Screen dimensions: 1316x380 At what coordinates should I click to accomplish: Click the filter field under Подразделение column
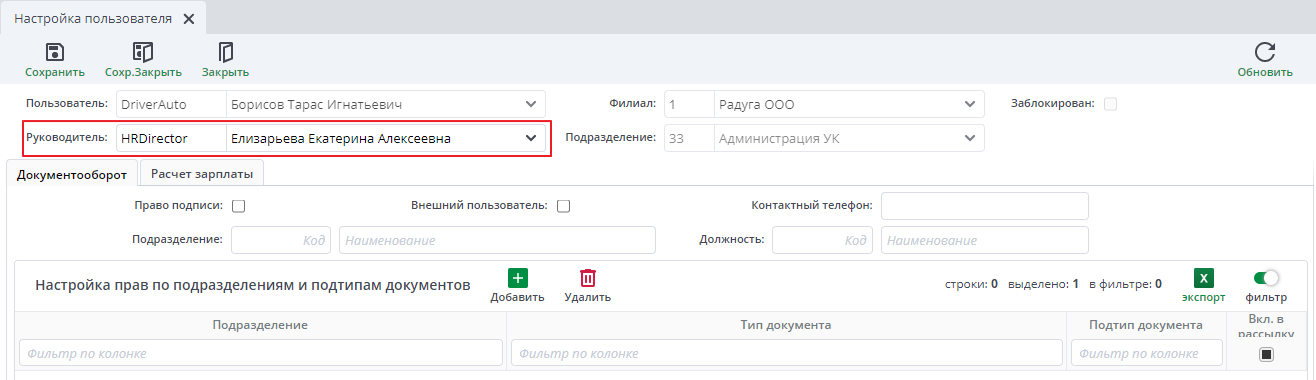(x=260, y=353)
